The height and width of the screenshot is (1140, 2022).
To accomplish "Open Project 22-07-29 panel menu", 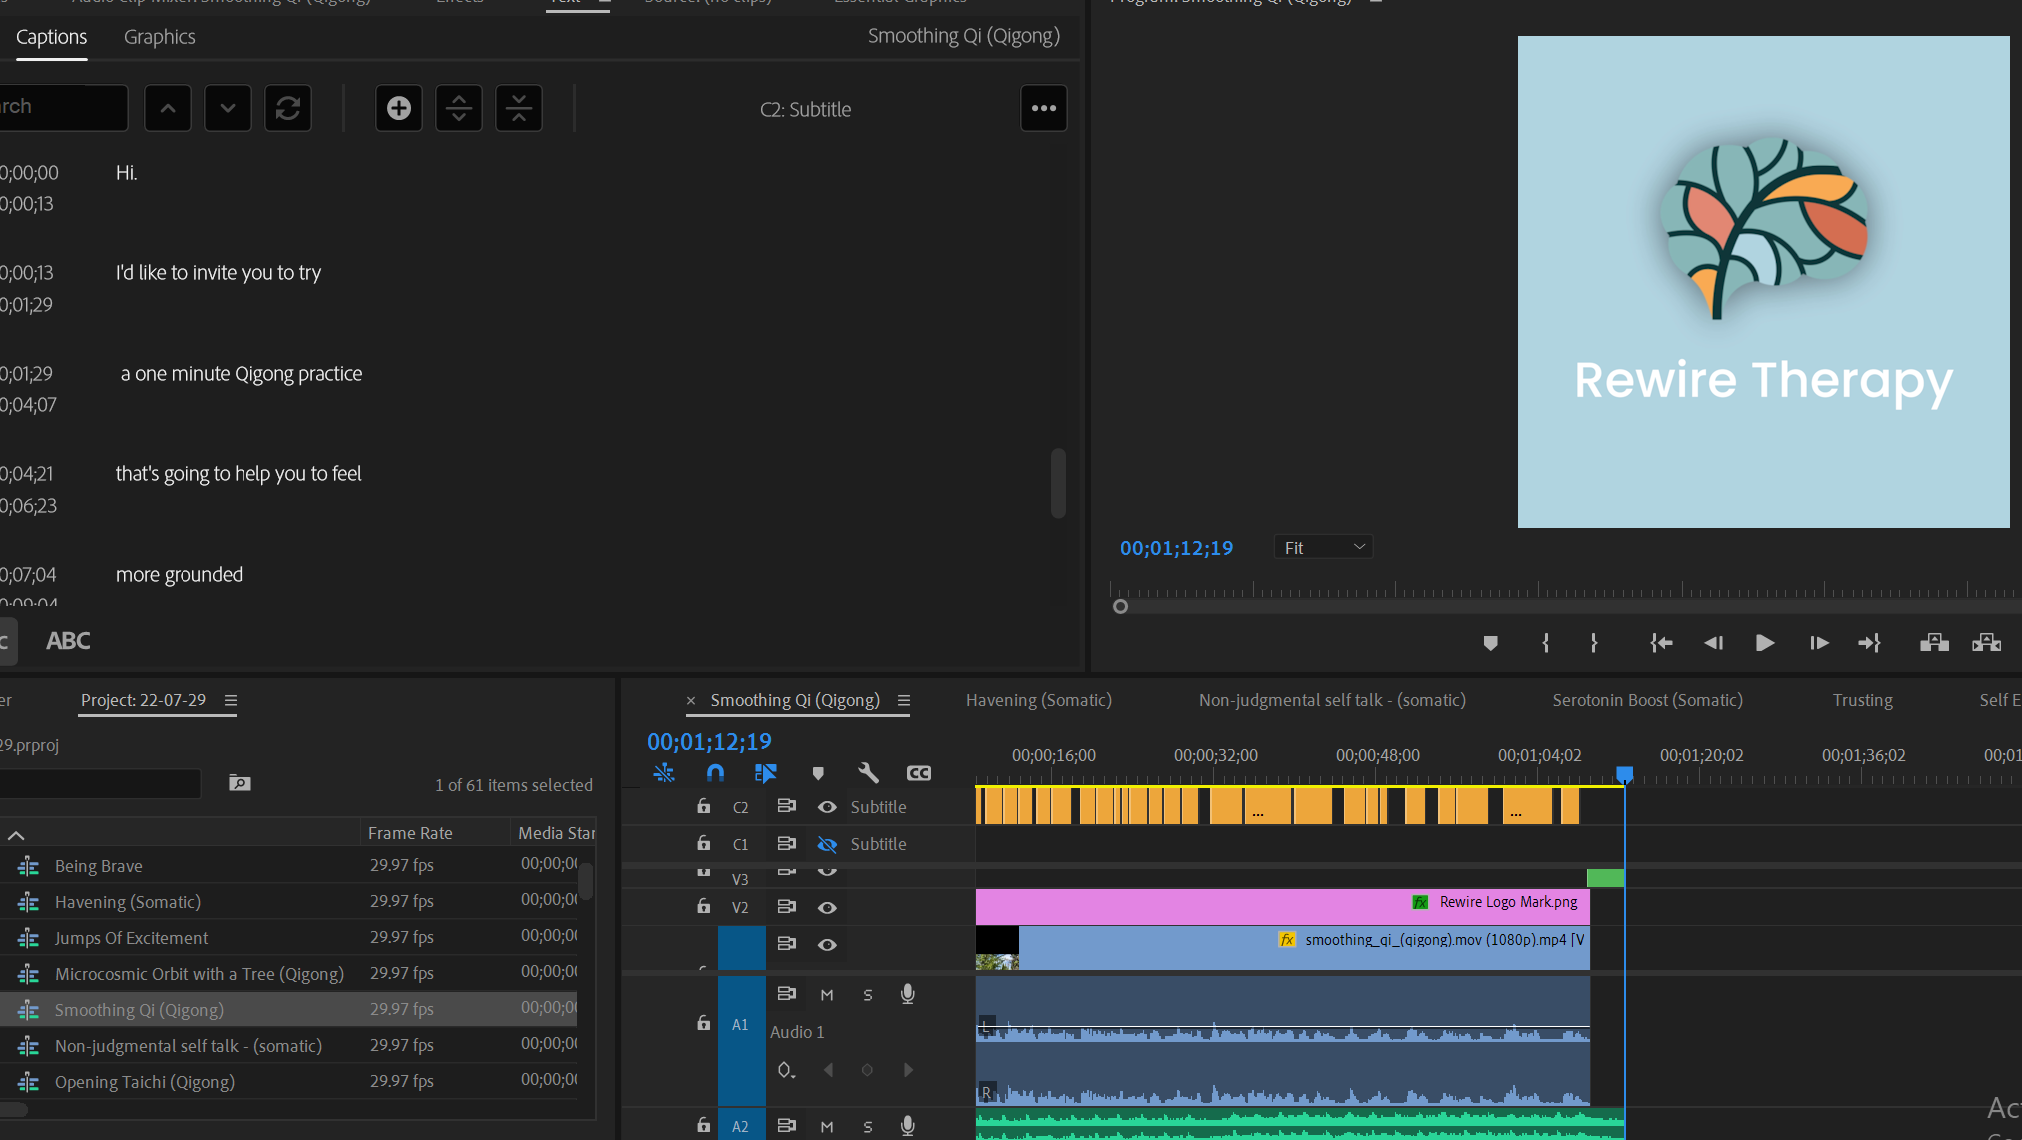I will (231, 701).
